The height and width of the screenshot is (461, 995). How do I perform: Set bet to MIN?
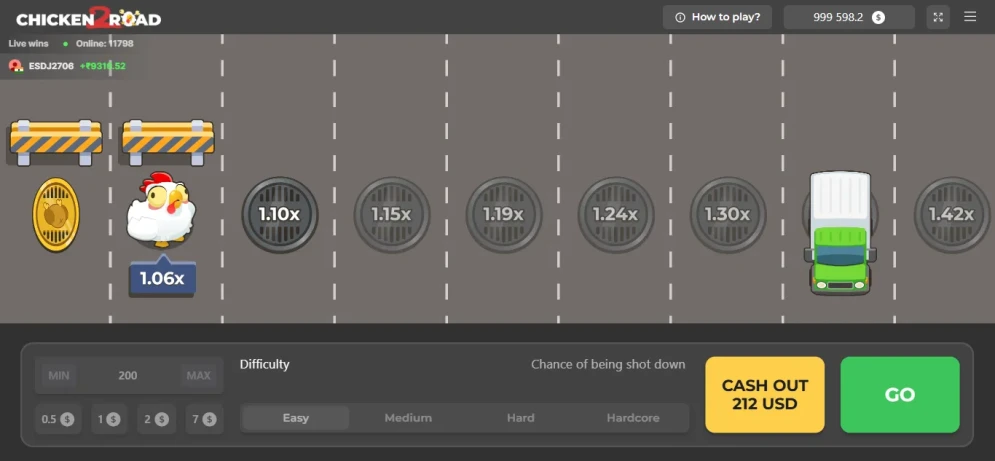59,376
